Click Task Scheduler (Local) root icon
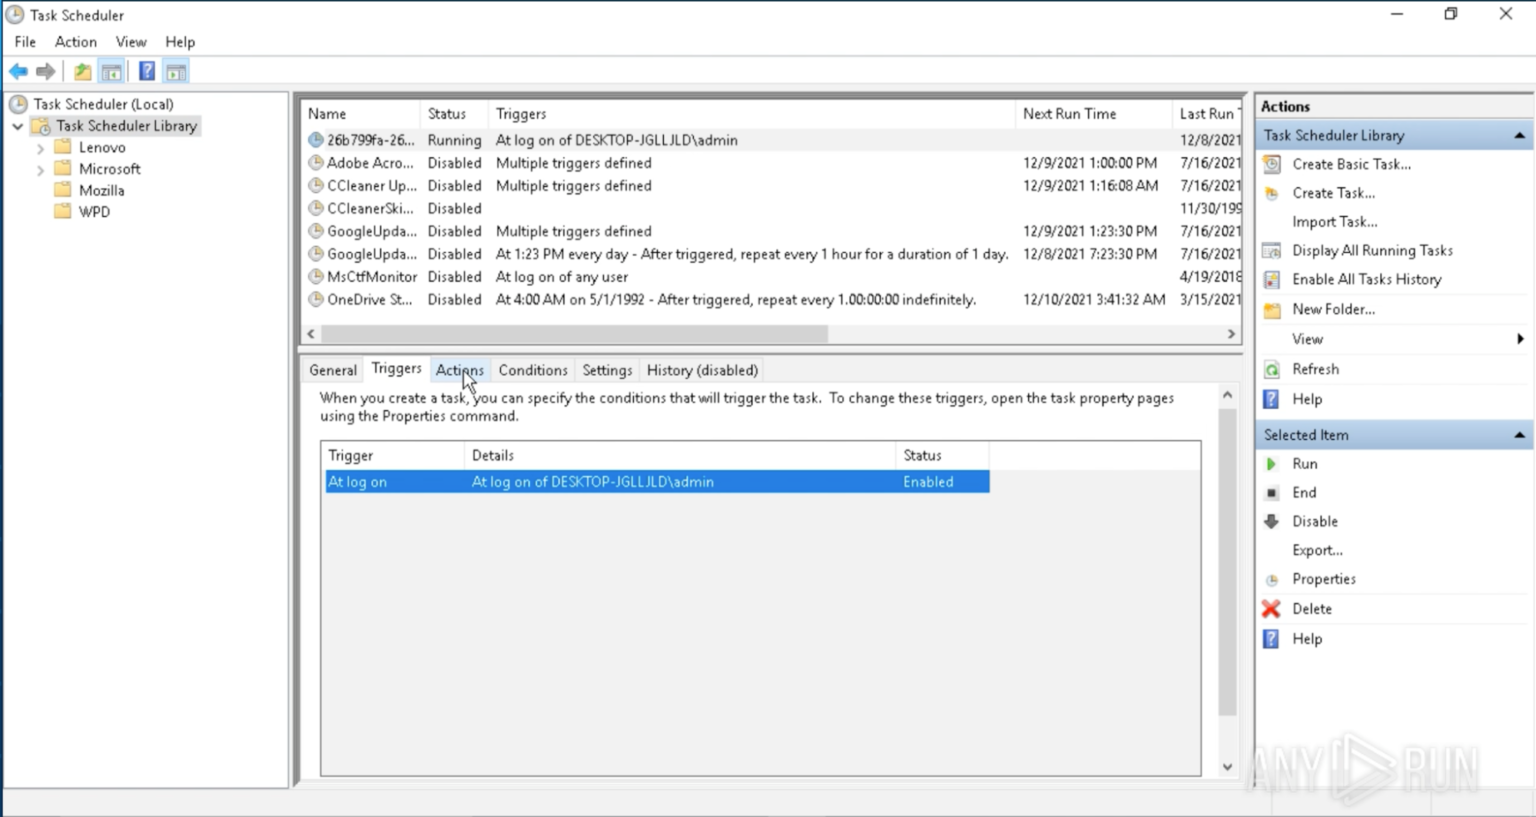The image size is (1536, 817). click(18, 104)
